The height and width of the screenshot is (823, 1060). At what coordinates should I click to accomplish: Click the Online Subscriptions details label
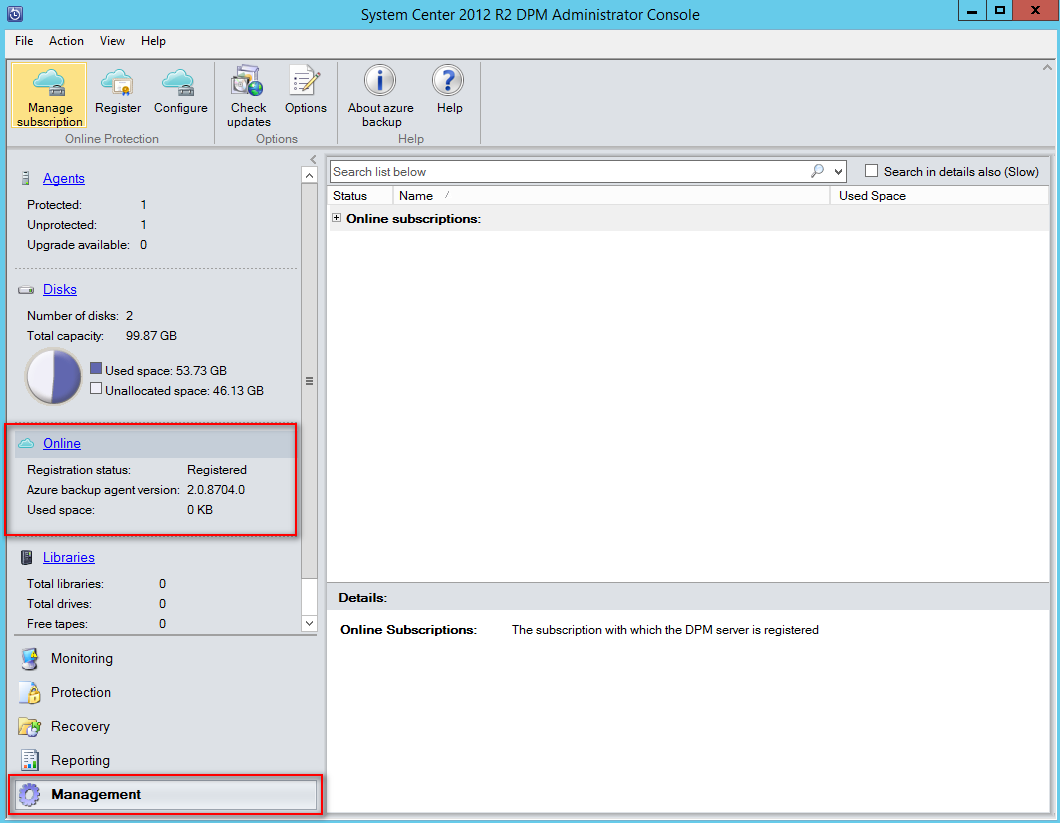408,630
